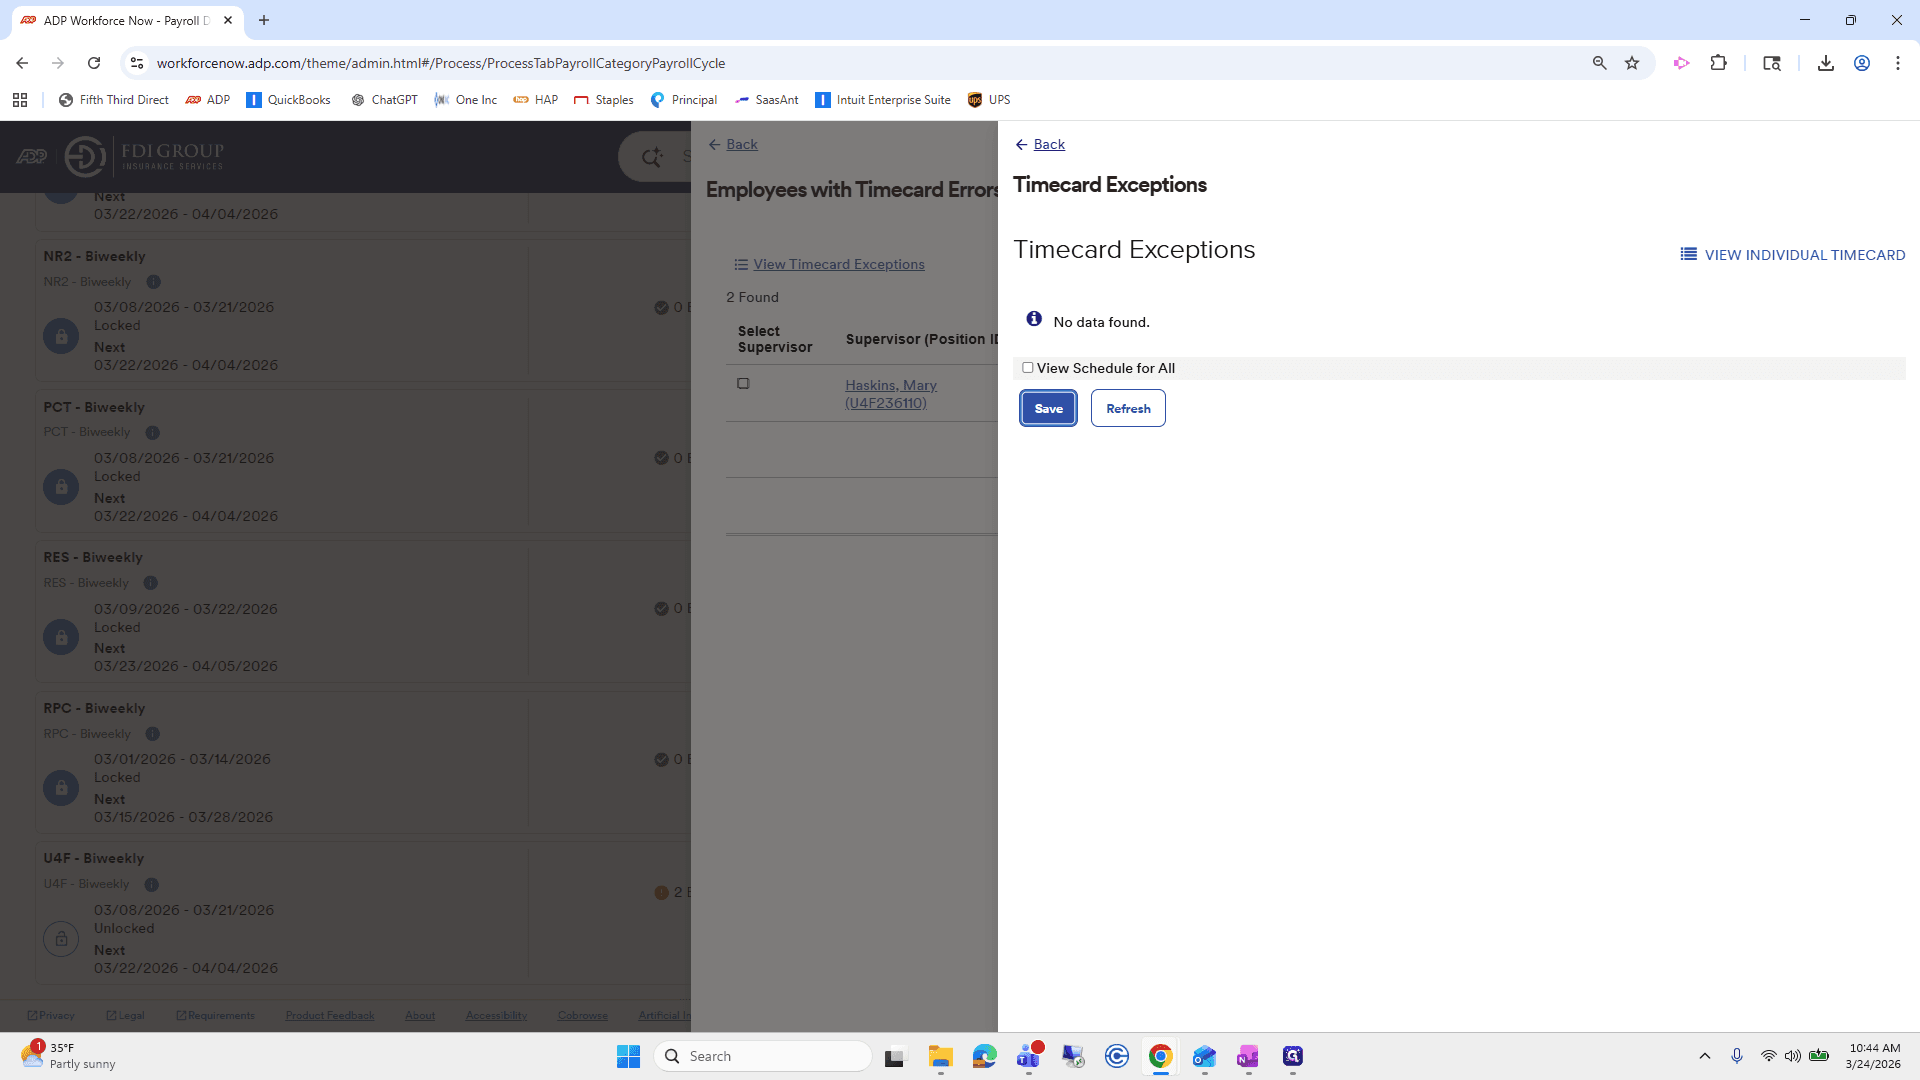Go Back from Timecard Exceptions panel
1920x1080 pixels.
pyautogui.click(x=1040, y=144)
